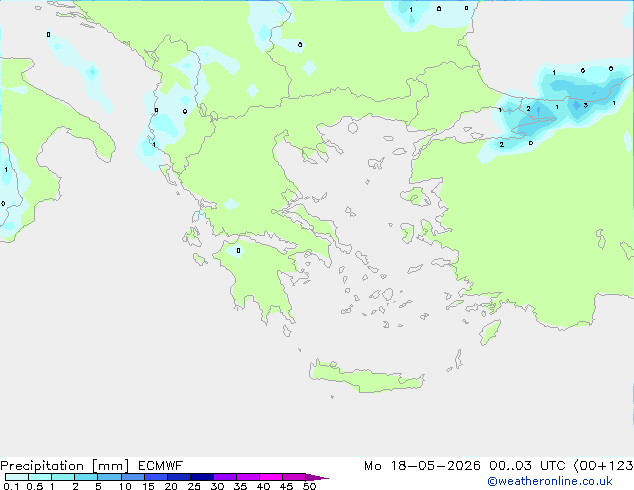The width and height of the screenshot is (634, 490).
Task: Click the Mo 18-05-2026 date label
Action: coord(422,466)
